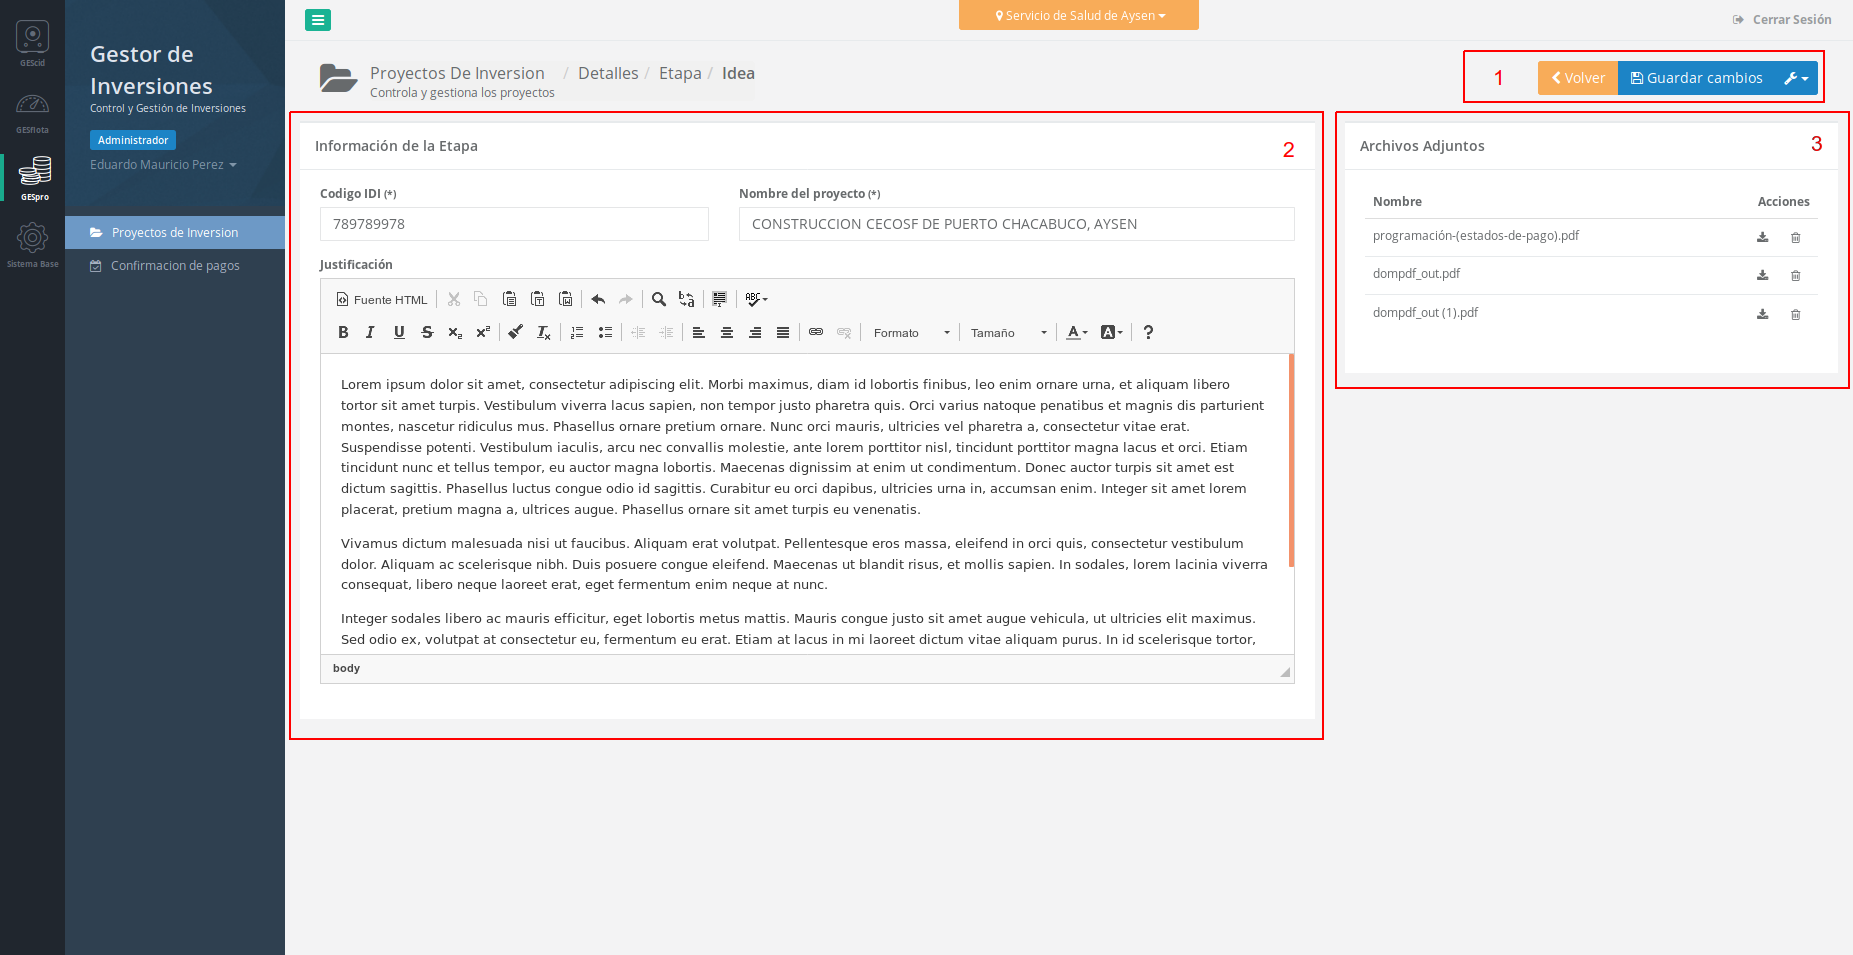The width and height of the screenshot is (1853, 955).
Task: Open the Tamaño font size dropdown
Action: click(x=1008, y=333)
